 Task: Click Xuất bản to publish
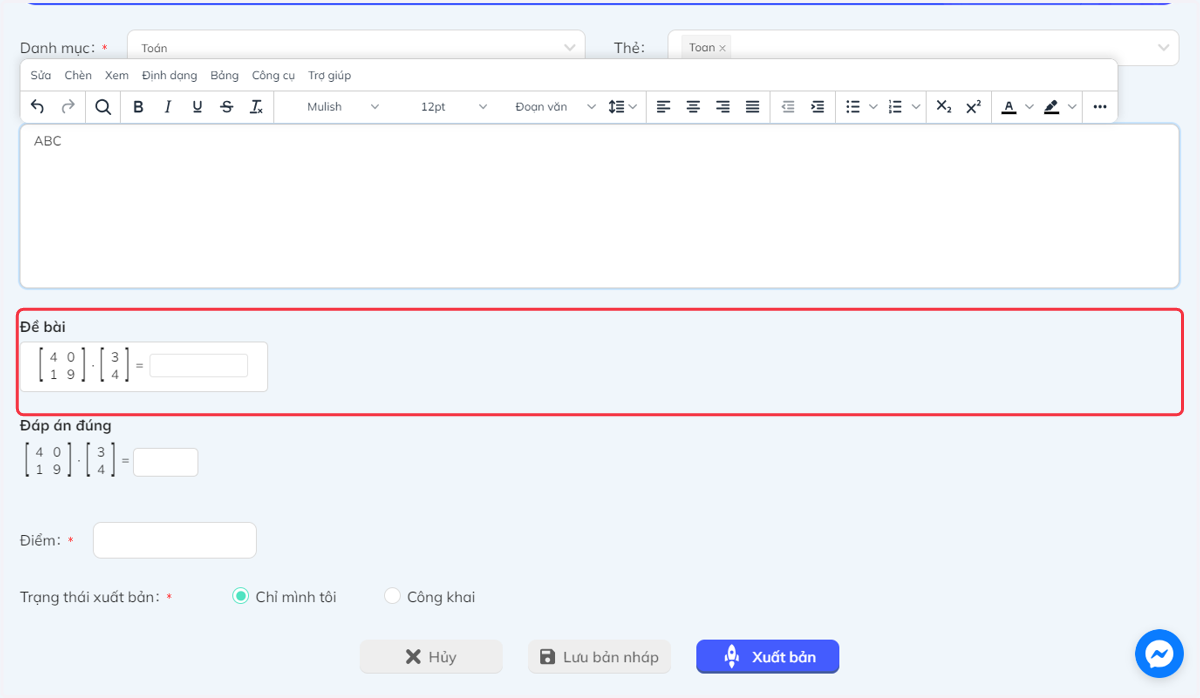point(768,657)
